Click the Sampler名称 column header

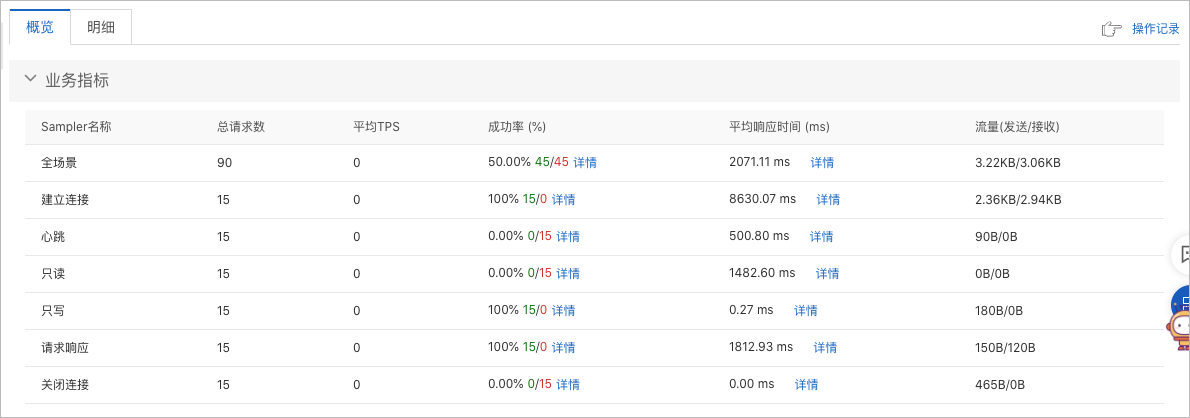tap(76, 127)
